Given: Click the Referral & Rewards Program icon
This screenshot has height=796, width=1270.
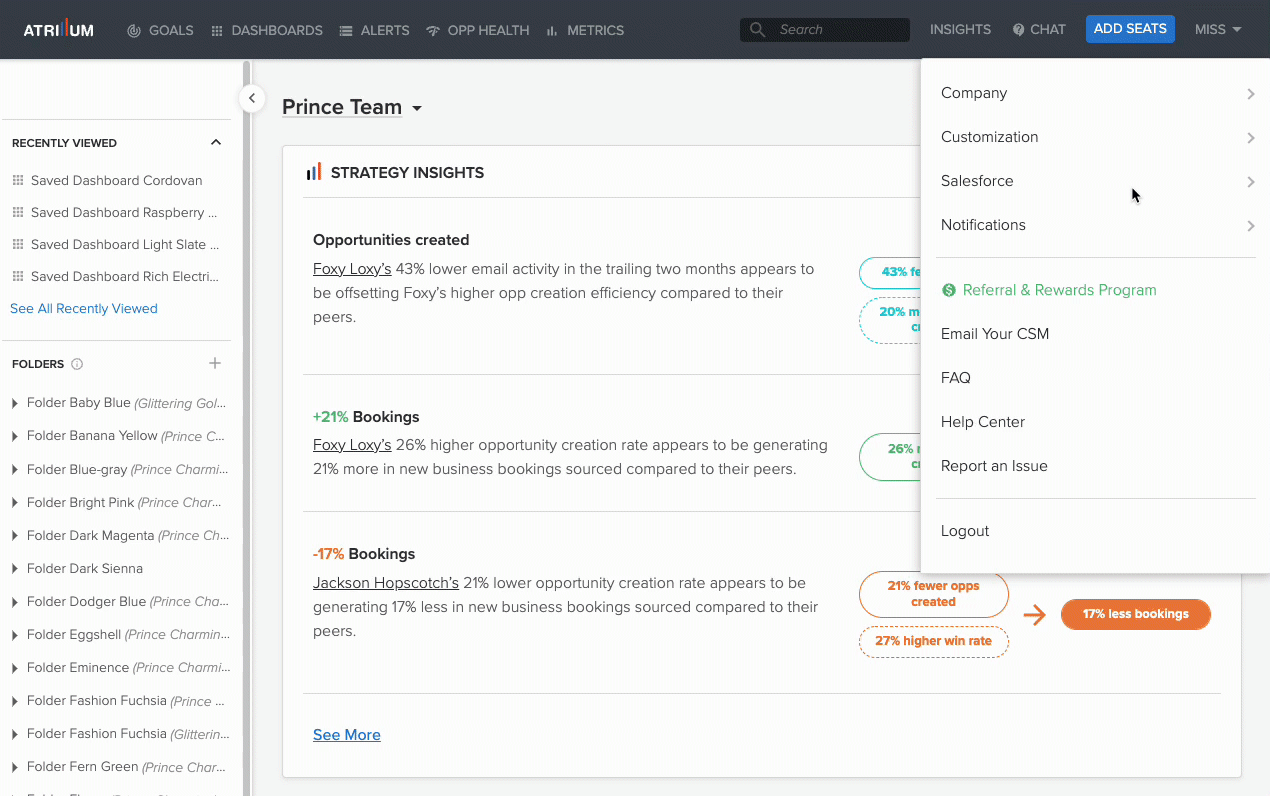Looking at the screenshot, I should (x=948, y=290).
